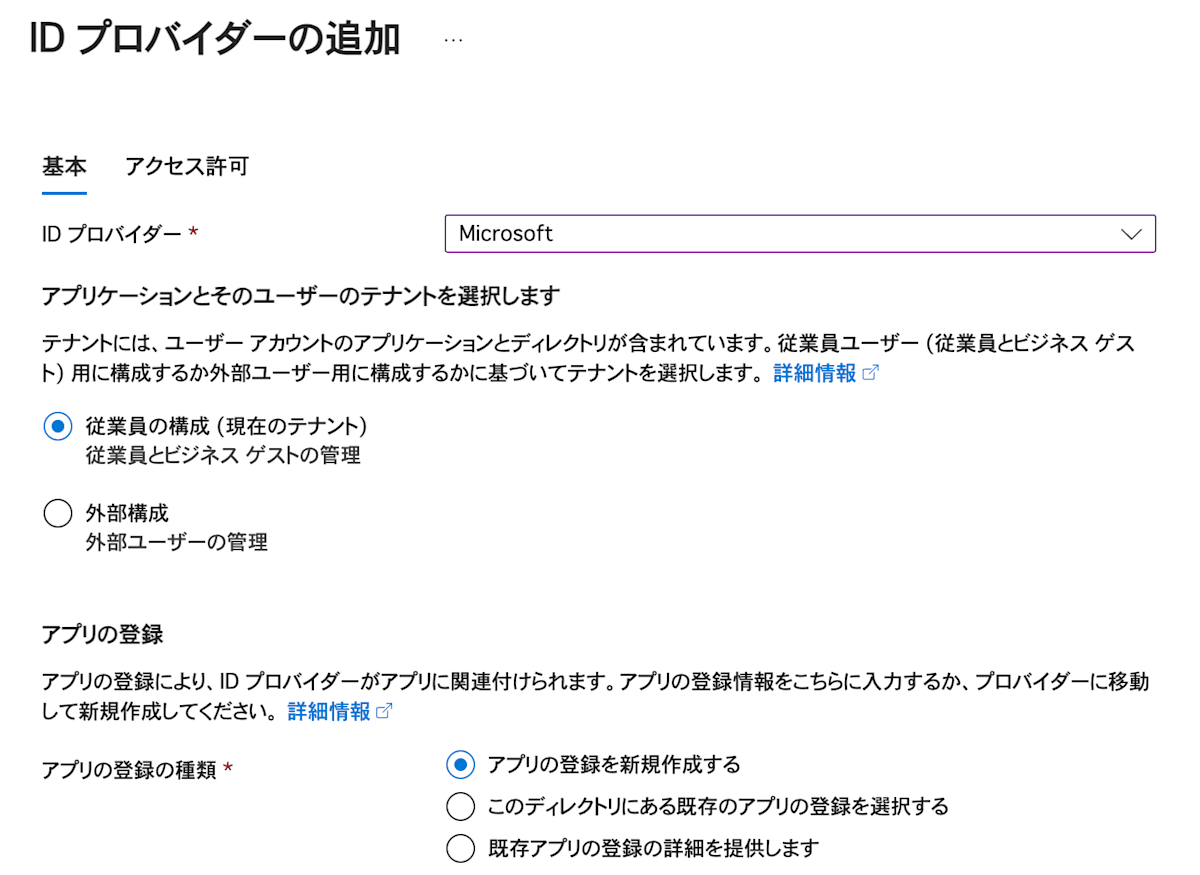Switch to the アクセス許可 tab

[x=186, y=166]
